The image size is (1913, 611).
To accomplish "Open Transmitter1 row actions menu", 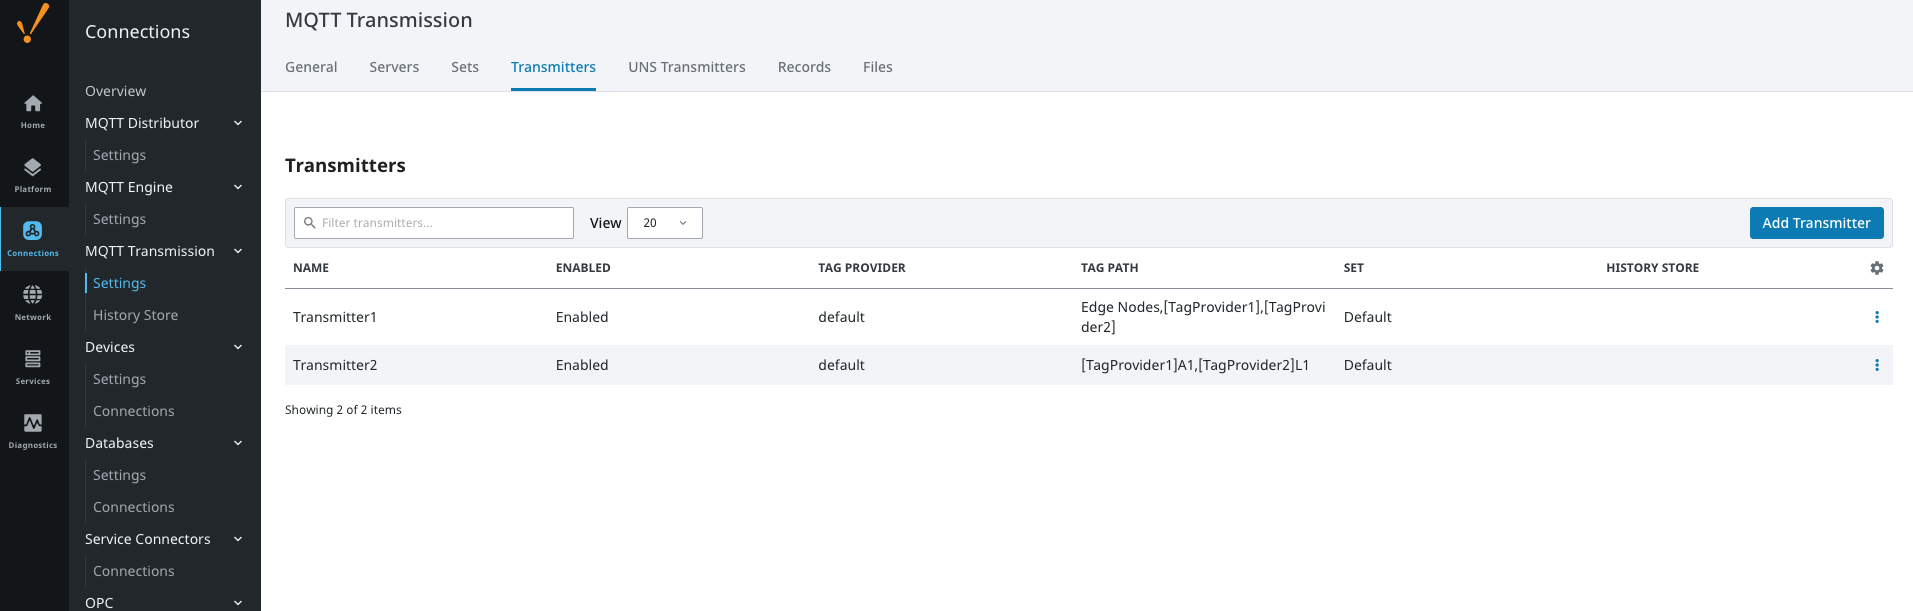I will [x=1876, y=317].
